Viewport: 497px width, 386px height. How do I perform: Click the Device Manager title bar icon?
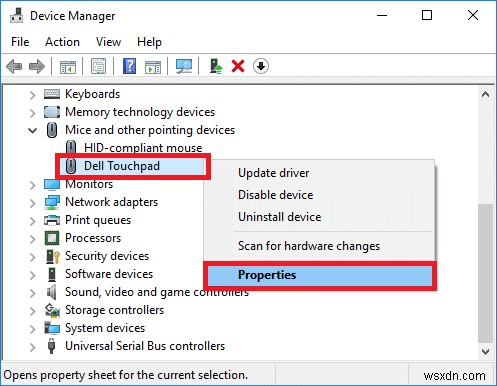pyautogui.click(x=16, y=15)
